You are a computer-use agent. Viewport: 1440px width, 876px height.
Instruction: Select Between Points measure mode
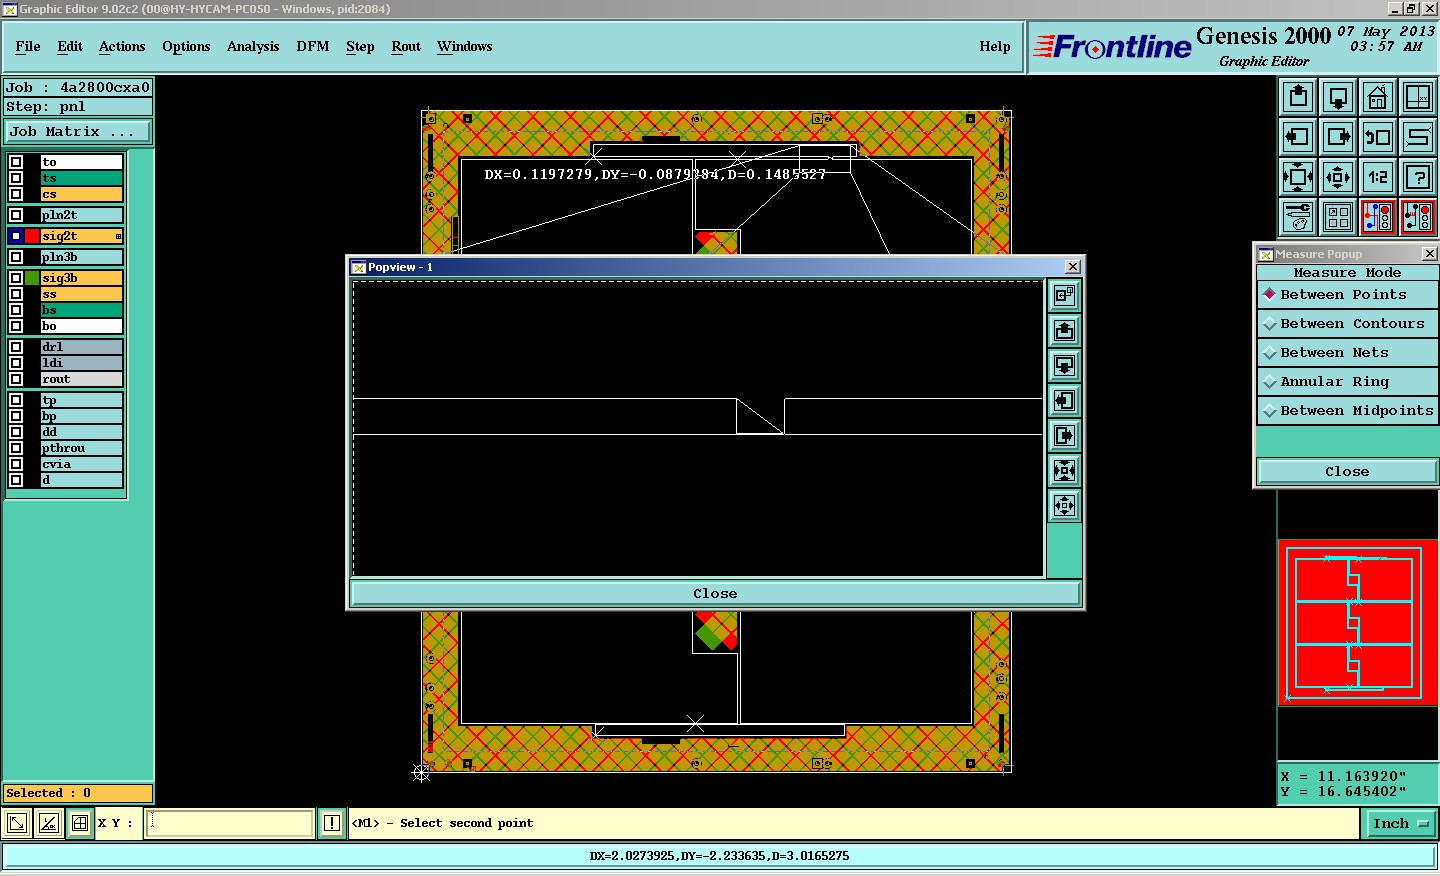pos(1347,295)
